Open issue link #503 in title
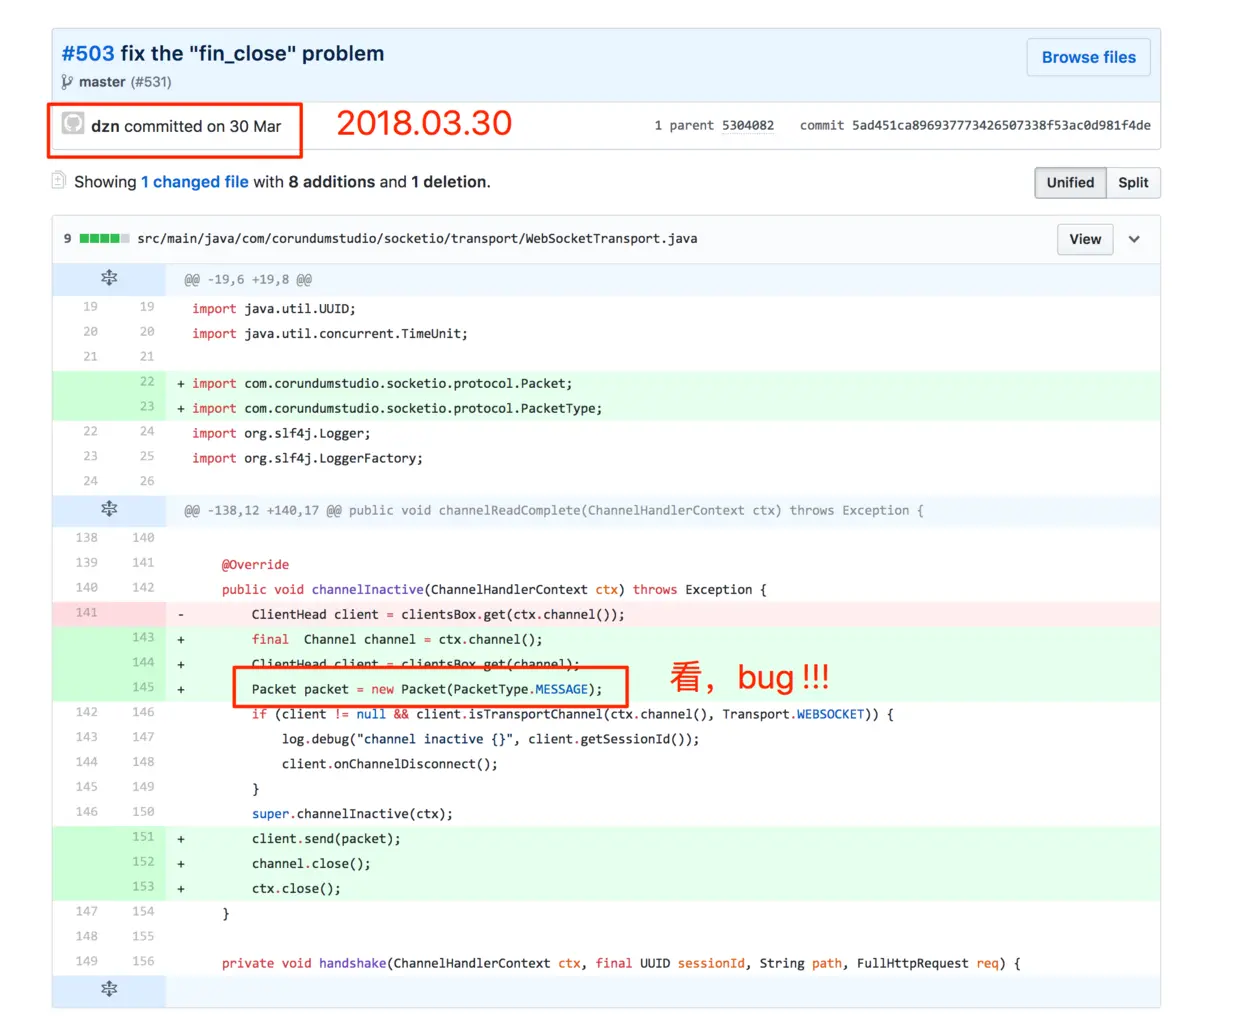The width and height of the screenshot is (1240, 1022). pyautogui.click(x=88, y=54)
